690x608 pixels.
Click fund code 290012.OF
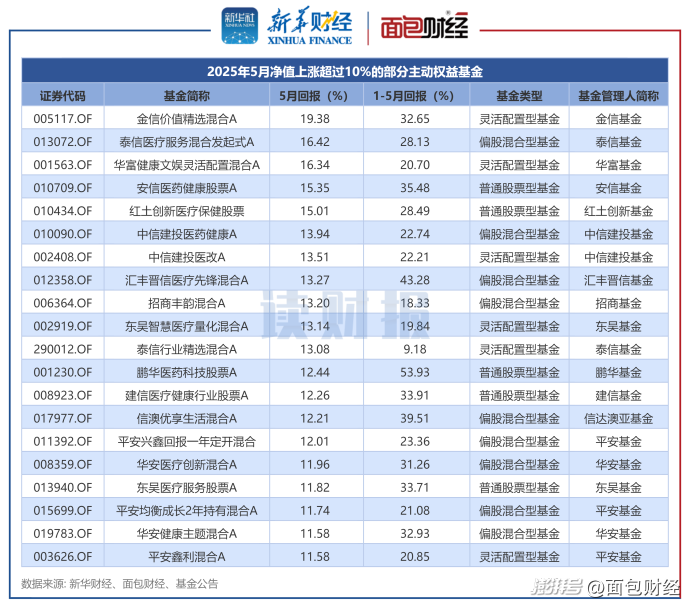tap(63, 349)
